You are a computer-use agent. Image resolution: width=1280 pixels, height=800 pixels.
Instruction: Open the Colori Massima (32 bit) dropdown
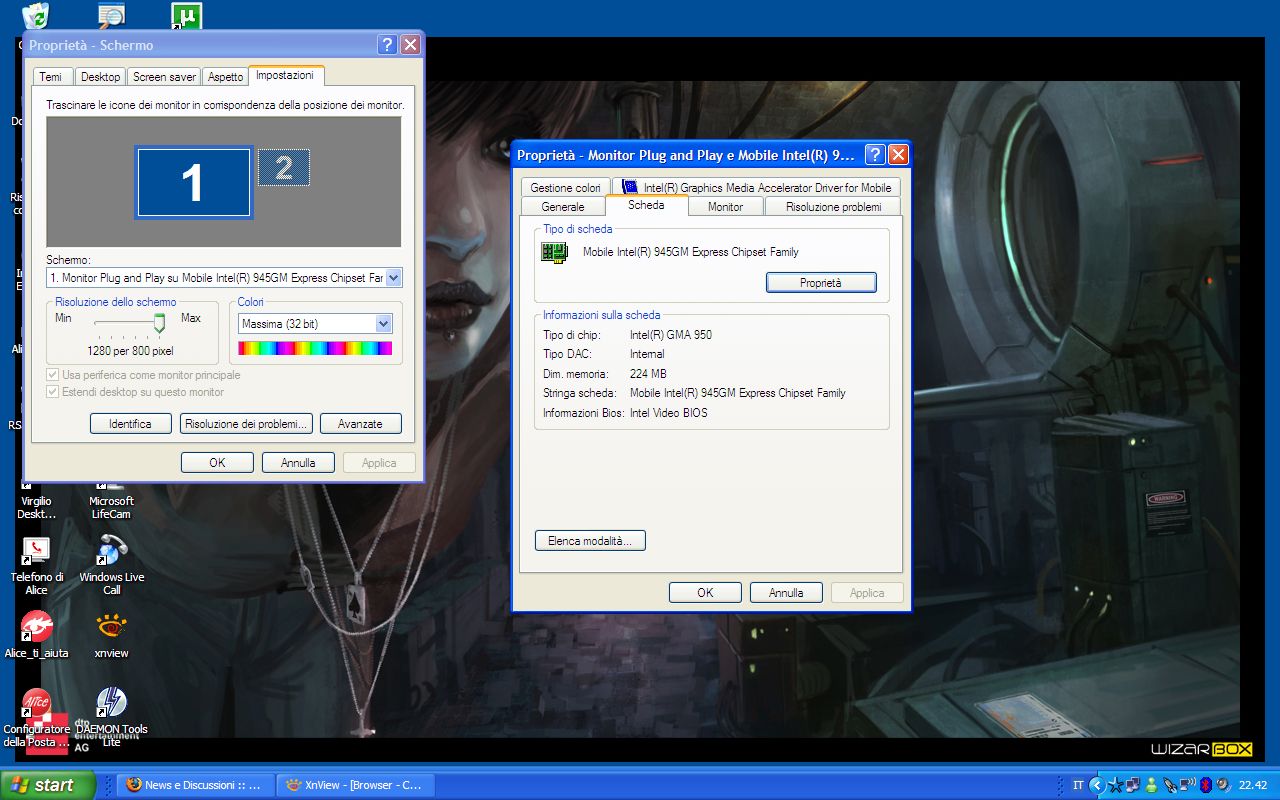click(x=383, y=324)
